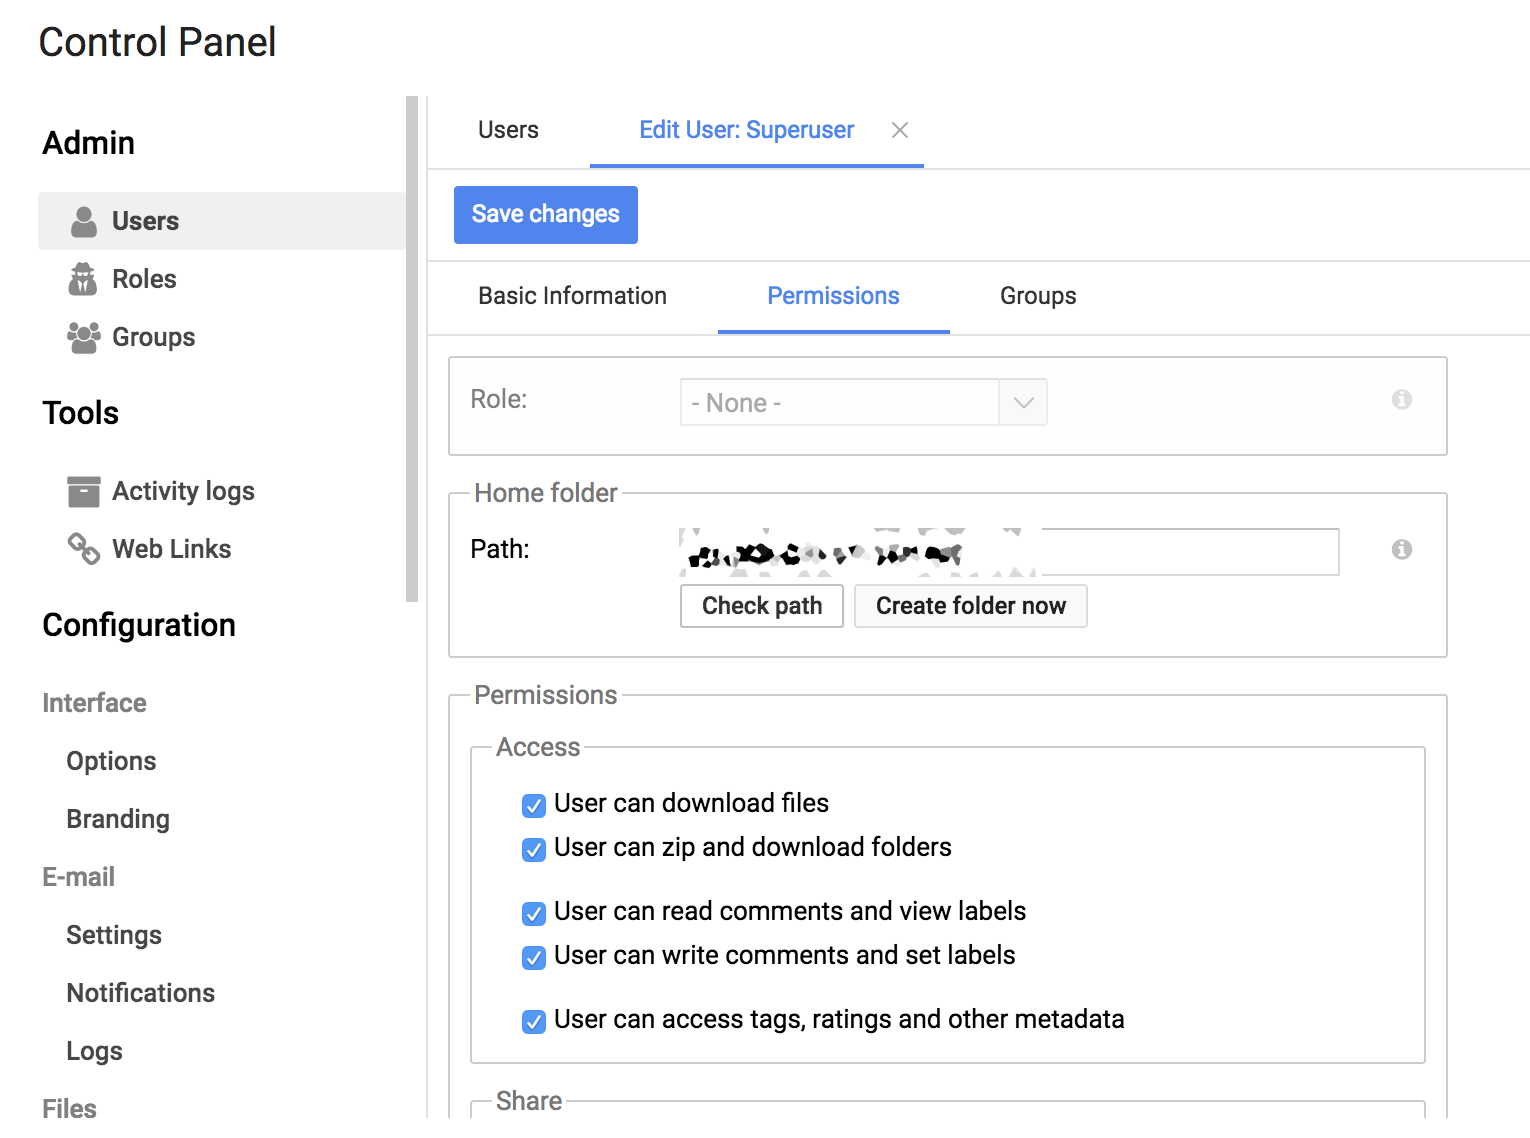1530x1138 pixels.
Task: Open Interface Options in Configuration
Action: (x=111, y=761)
